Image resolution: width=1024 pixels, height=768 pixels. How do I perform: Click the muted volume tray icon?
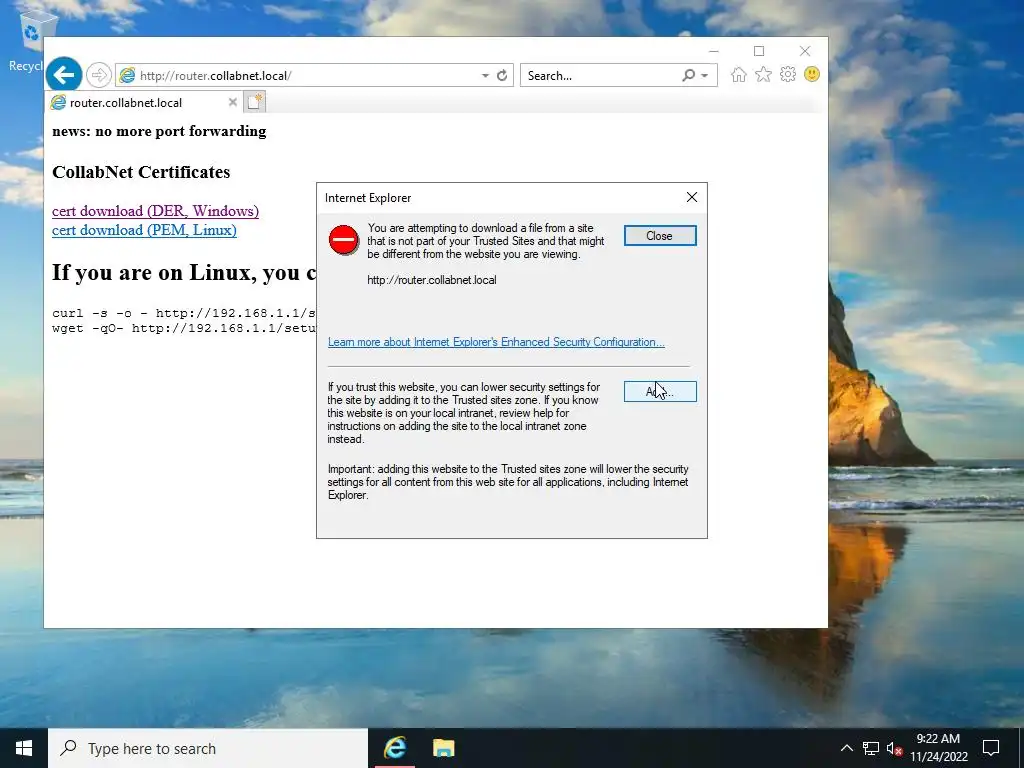(x=894, y=748)
